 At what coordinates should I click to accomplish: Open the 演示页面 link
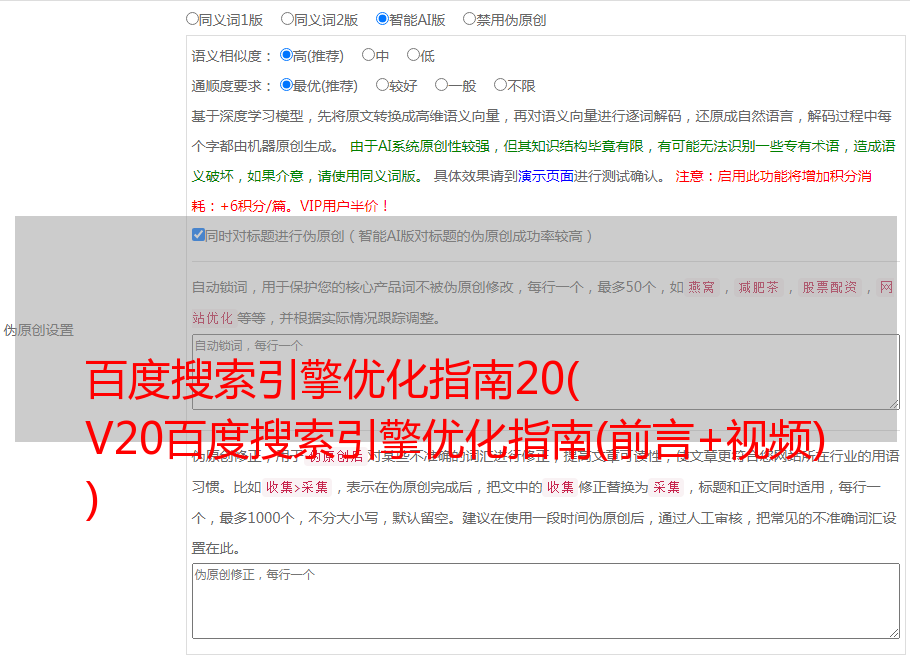coord(546,176)
